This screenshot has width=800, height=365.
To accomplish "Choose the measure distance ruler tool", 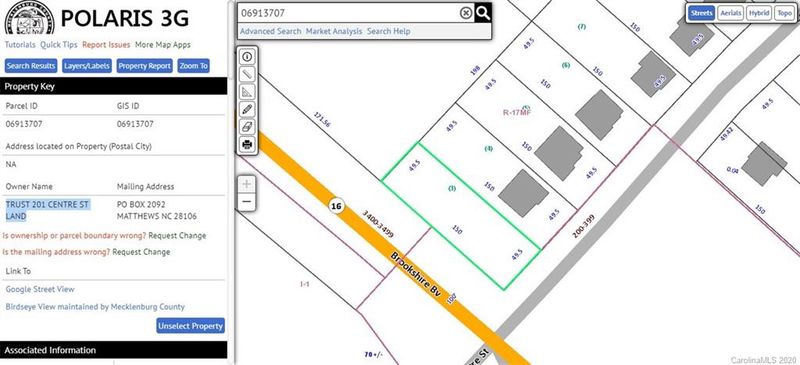I will point(247,74).
